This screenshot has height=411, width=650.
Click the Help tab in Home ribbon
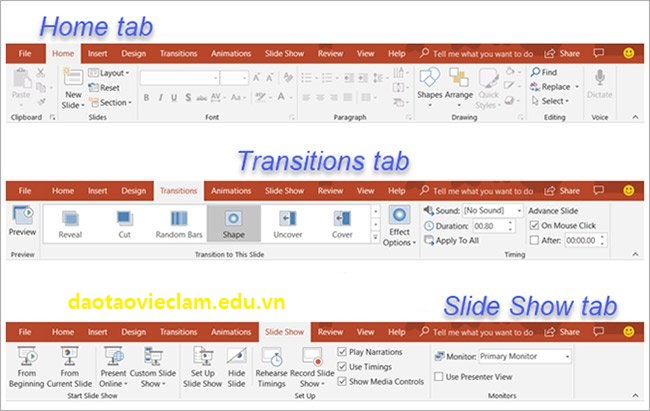tap(397, 54)
